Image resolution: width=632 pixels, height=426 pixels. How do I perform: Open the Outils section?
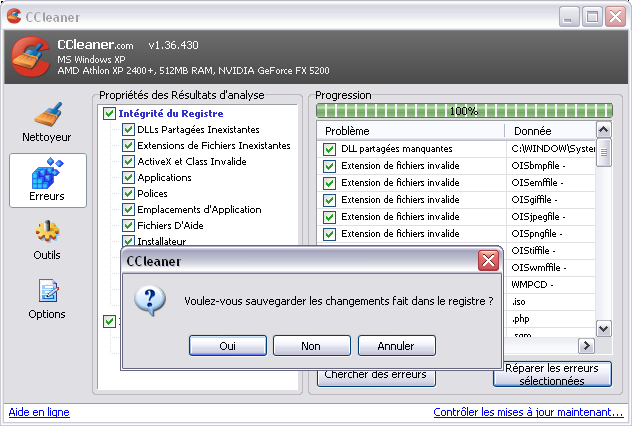pos(47,241)
